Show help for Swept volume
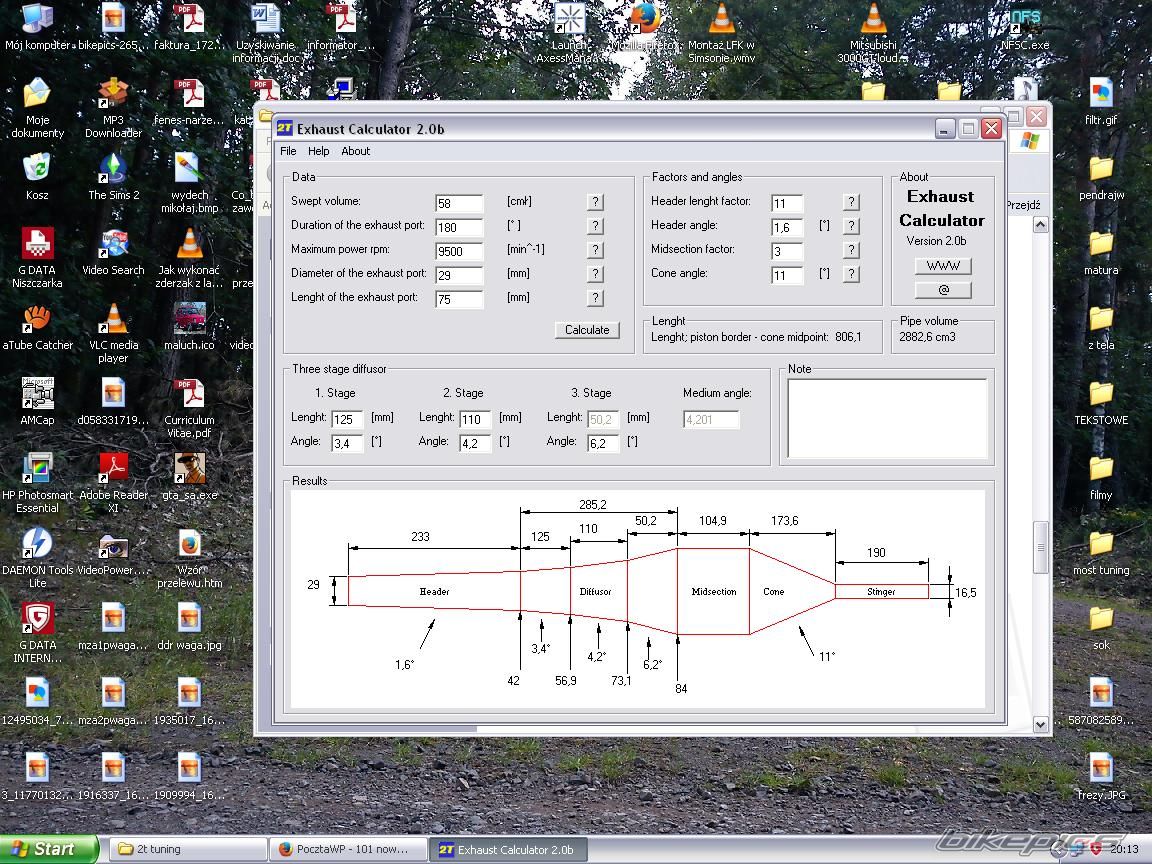 coord(595,202)
